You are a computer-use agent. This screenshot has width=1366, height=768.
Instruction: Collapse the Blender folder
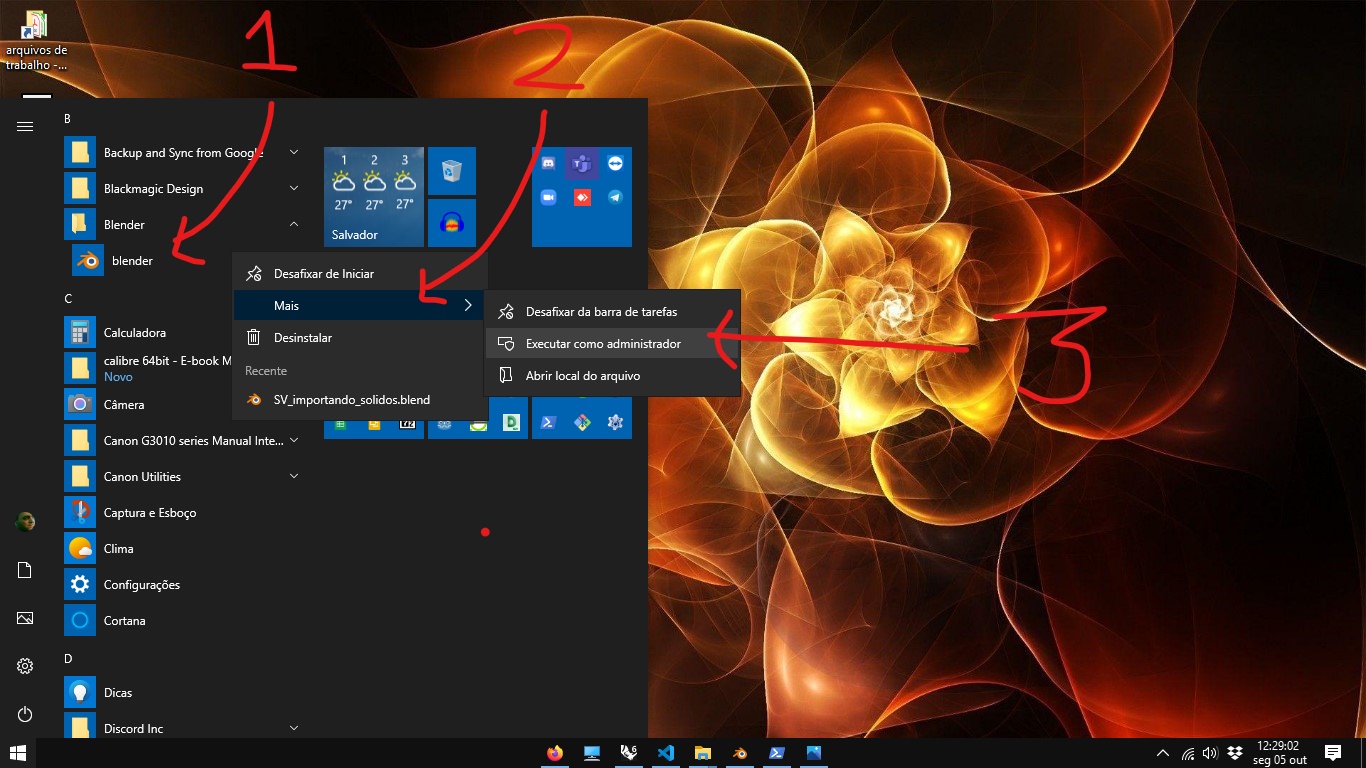pyautogui.click(x=294, y=225)
